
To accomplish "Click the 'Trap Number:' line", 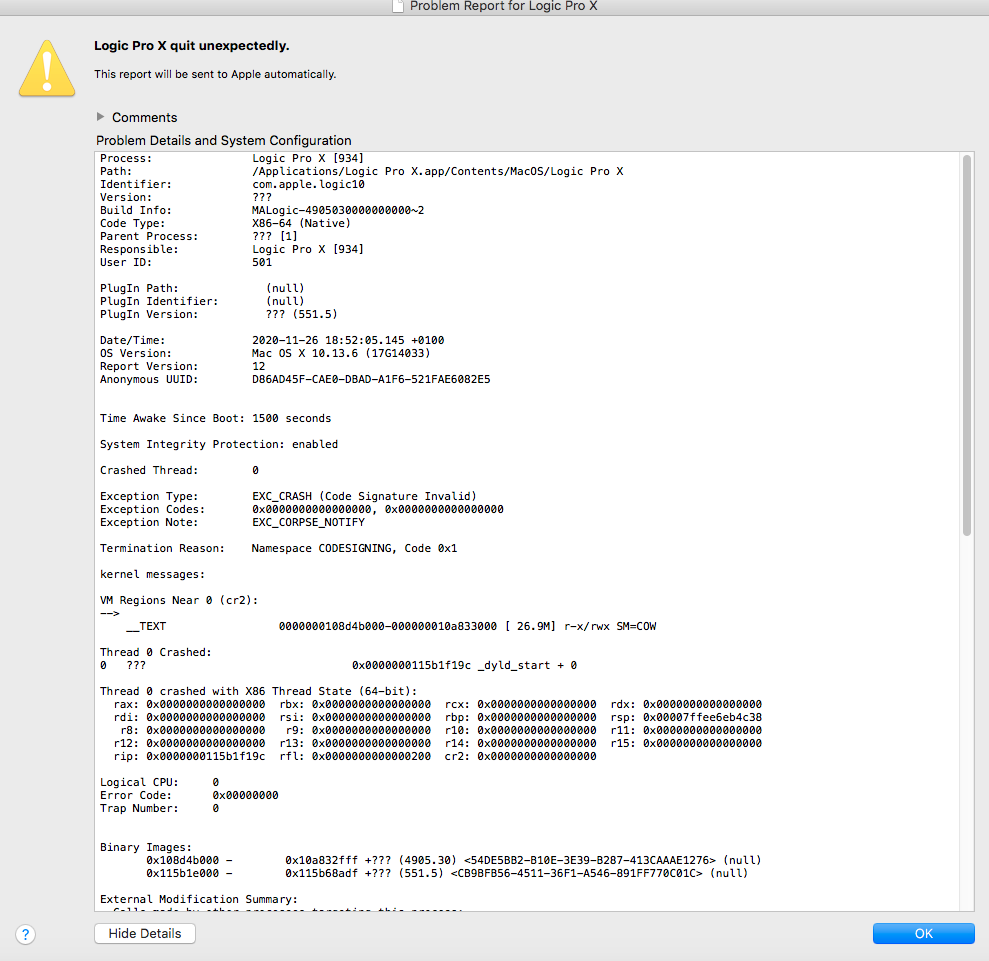I will pos(160,808).
